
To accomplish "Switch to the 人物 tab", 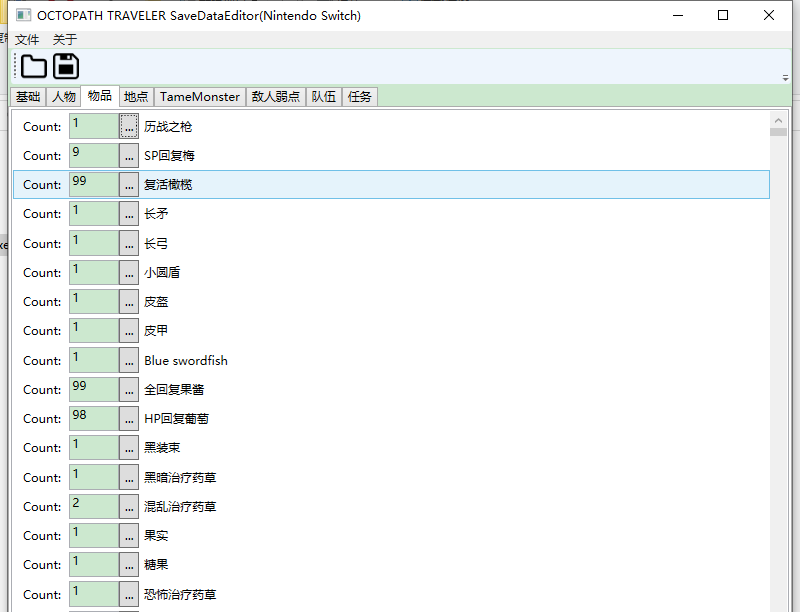I will (64, 96).
